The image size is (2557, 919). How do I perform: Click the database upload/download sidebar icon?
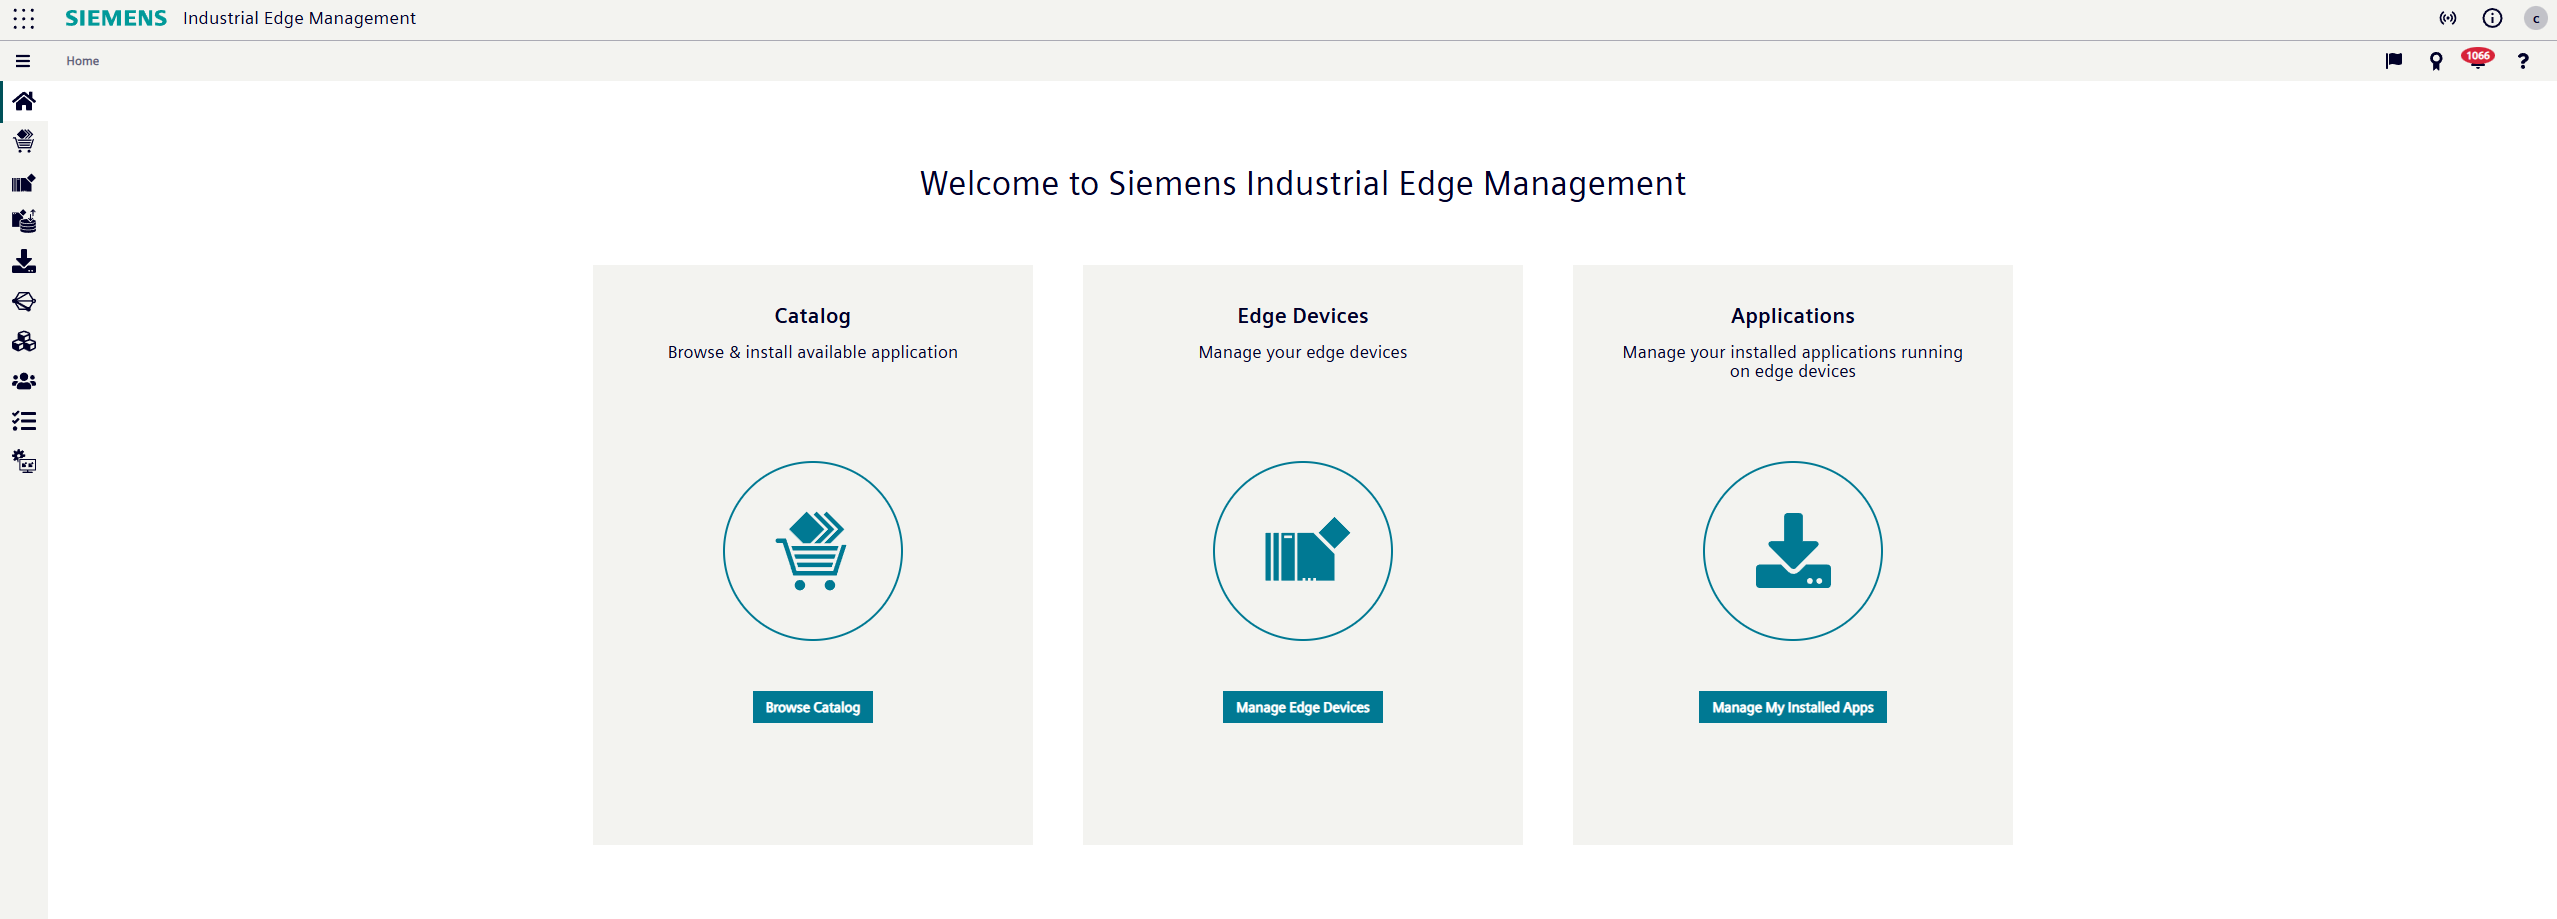[x=24, y=221]
